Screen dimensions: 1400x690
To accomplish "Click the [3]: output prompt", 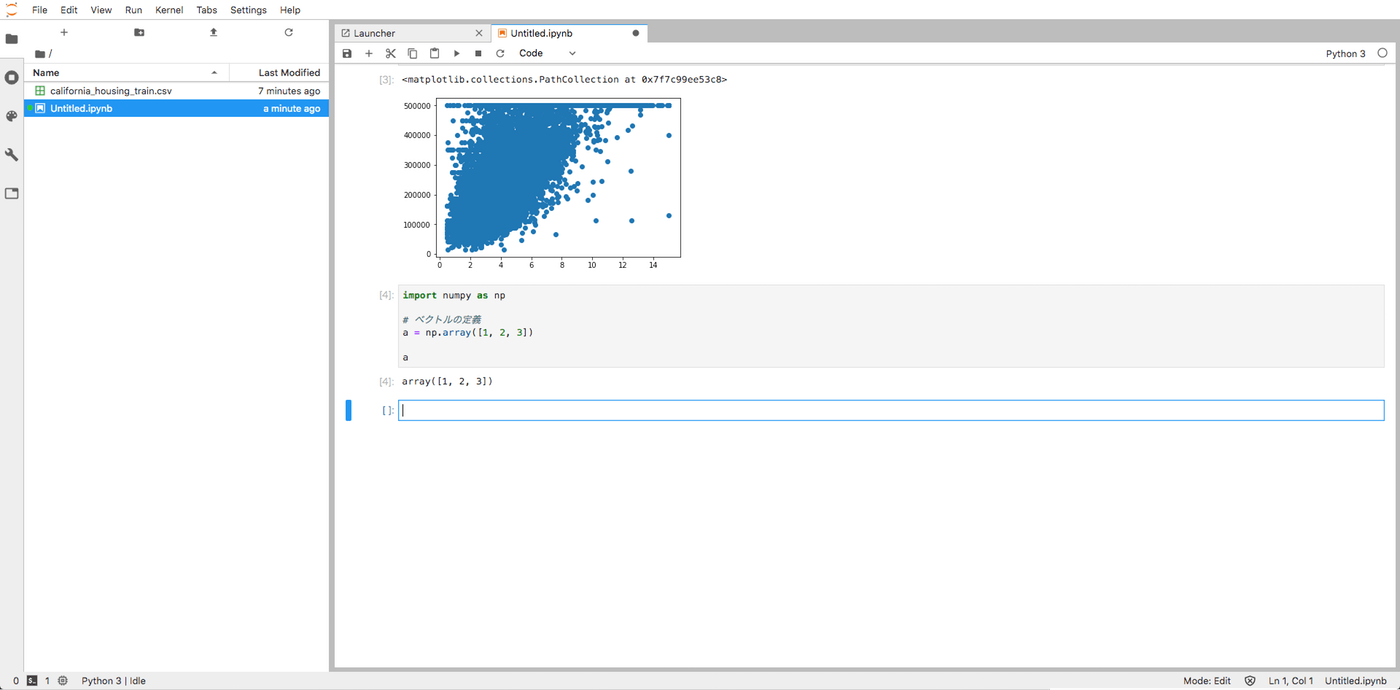I will point(386,79).
